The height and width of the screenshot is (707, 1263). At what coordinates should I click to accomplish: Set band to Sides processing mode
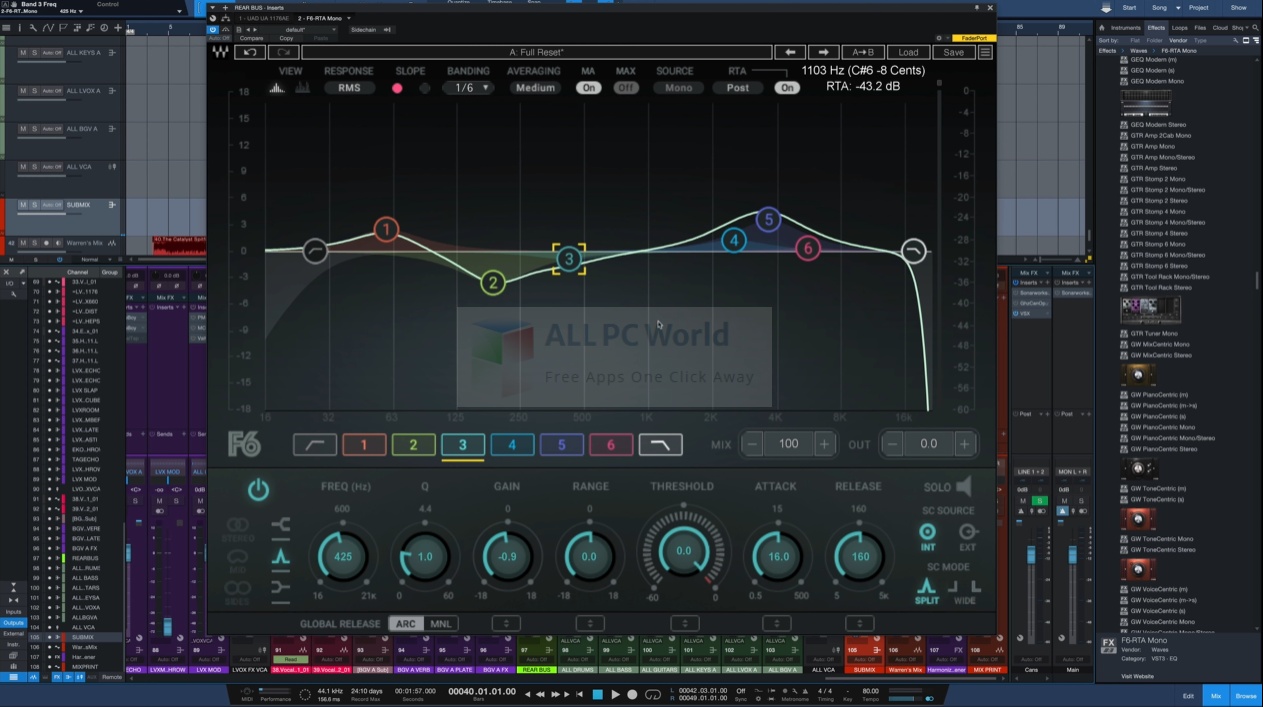click(x=238, y=592)
